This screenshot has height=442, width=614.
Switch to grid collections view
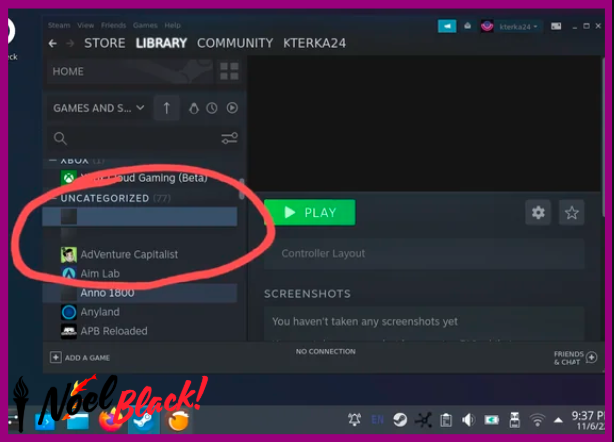point(229,71)
